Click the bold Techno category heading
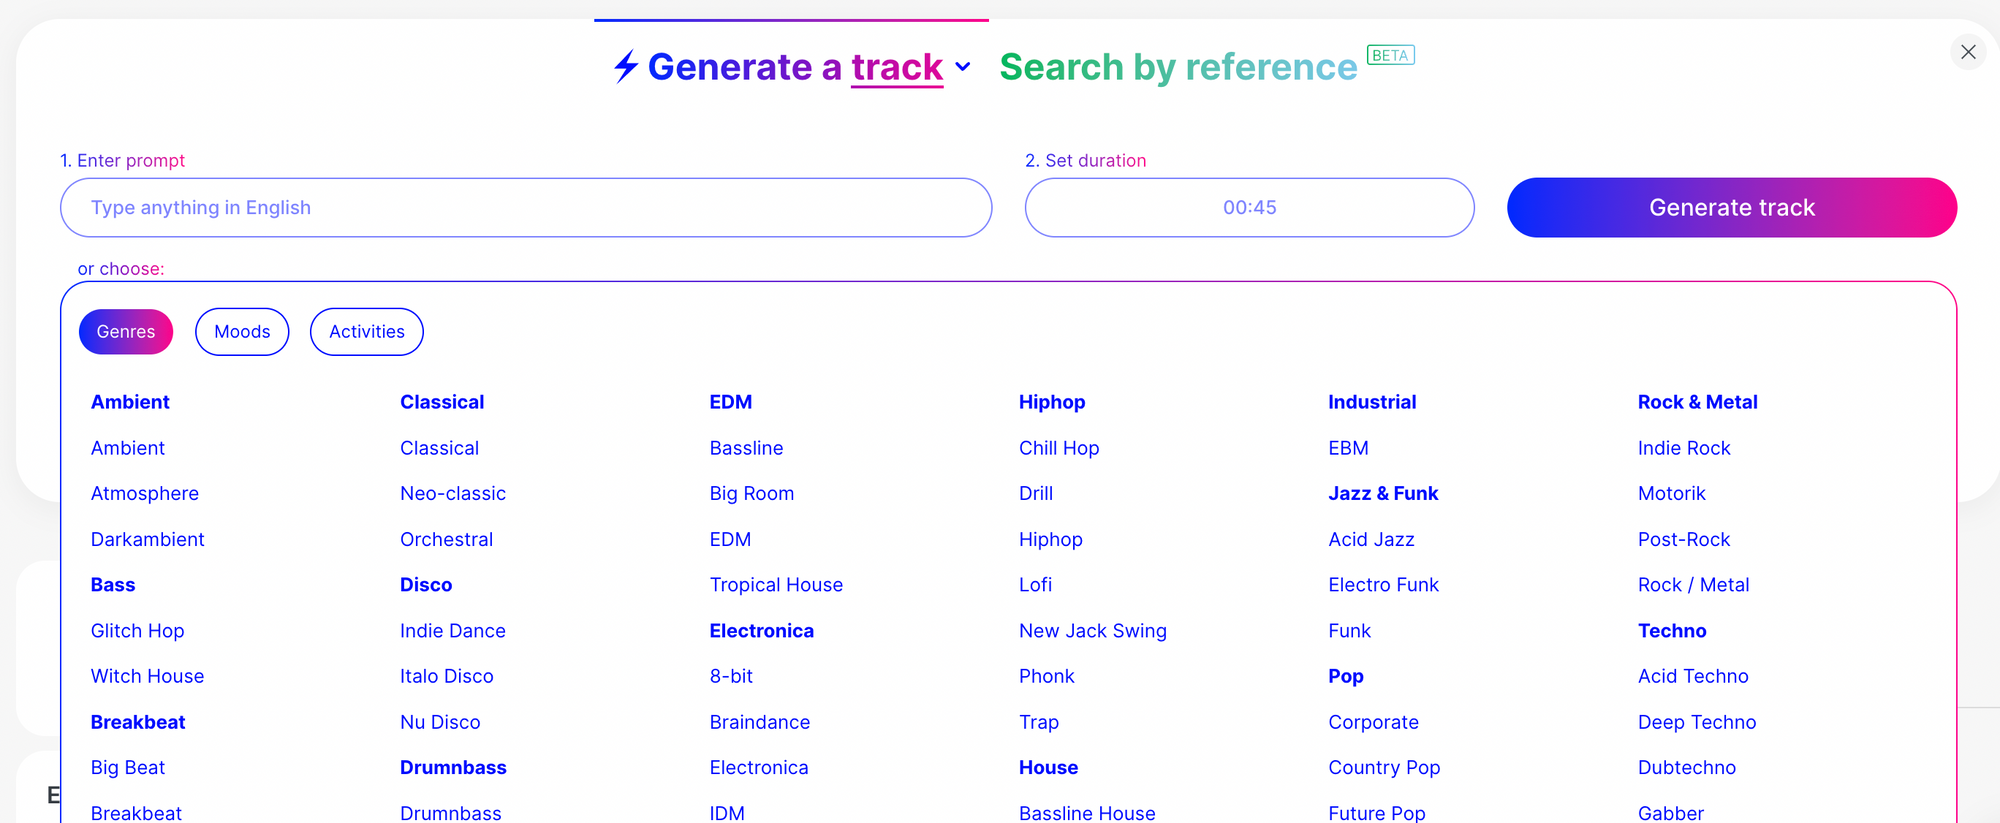Image resolution: width=2000 pixels, height=823 pixels. tap(1673, 631)
